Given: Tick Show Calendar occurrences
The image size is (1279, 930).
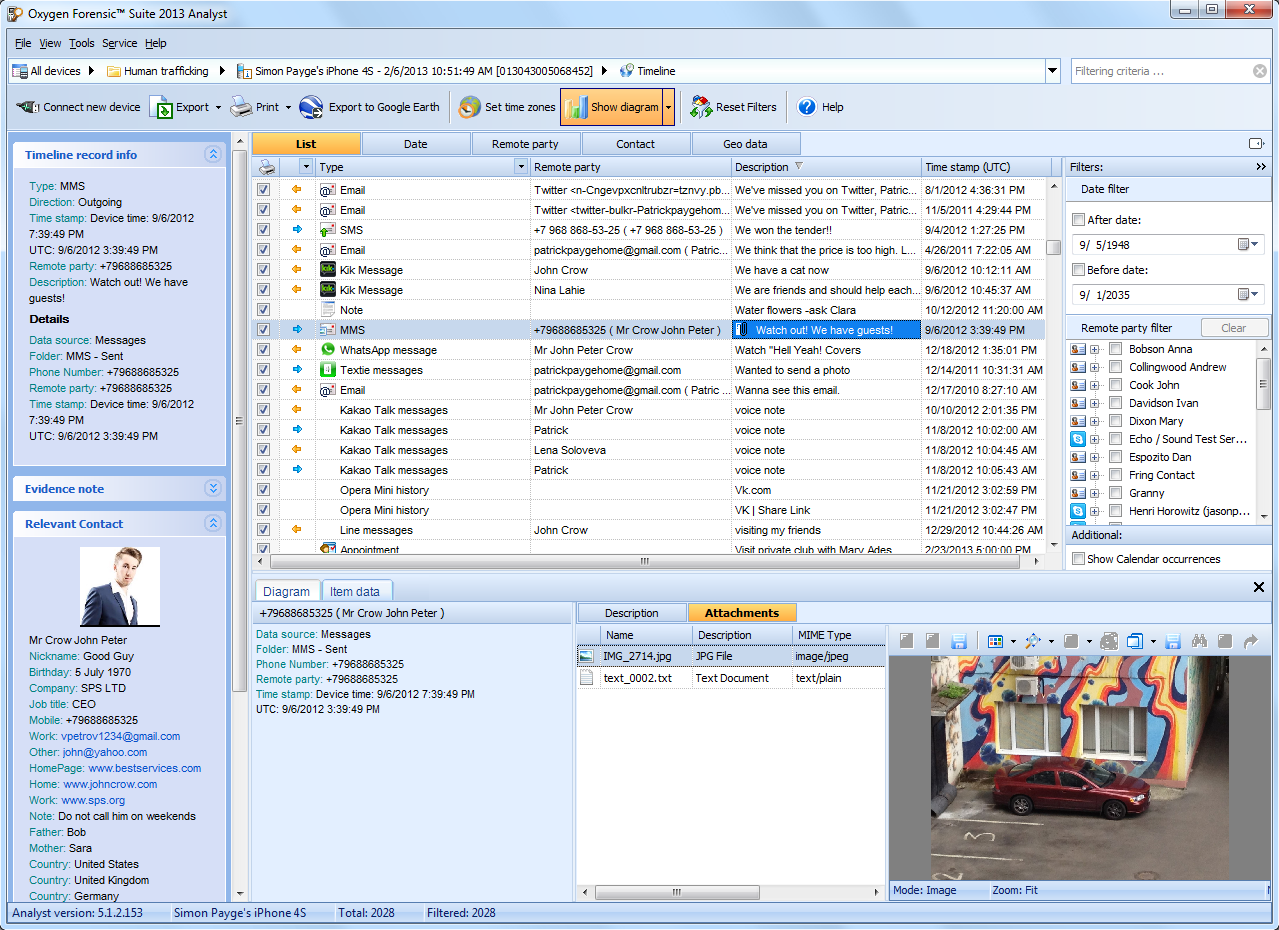Looking at the screenshot, I should pos(1078,559).
